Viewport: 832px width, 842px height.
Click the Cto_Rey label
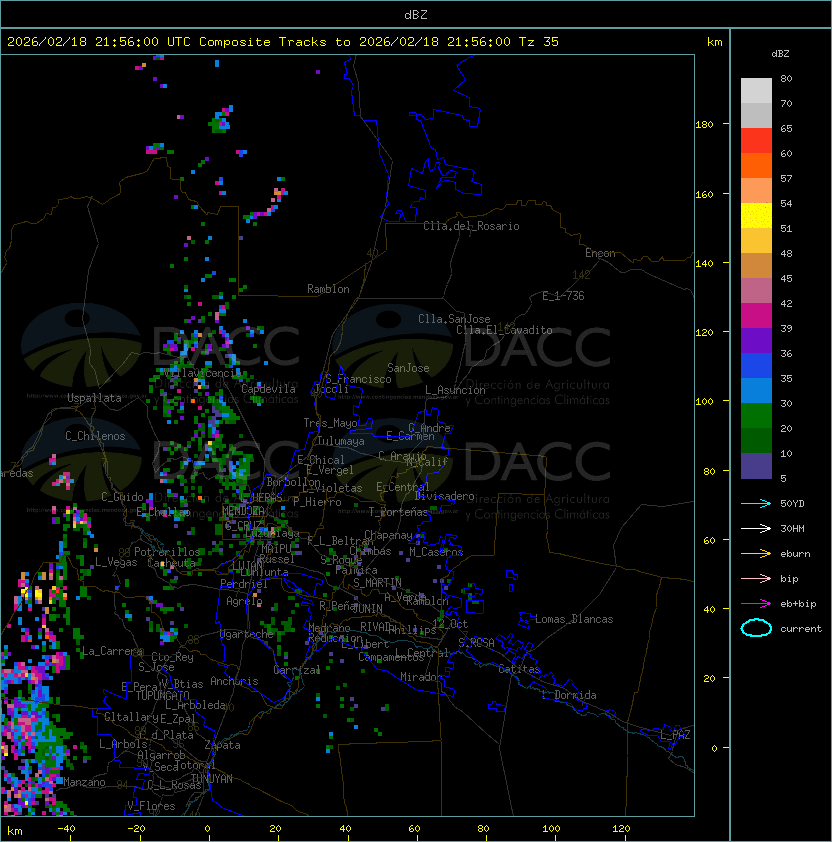(x=172, y=657)
